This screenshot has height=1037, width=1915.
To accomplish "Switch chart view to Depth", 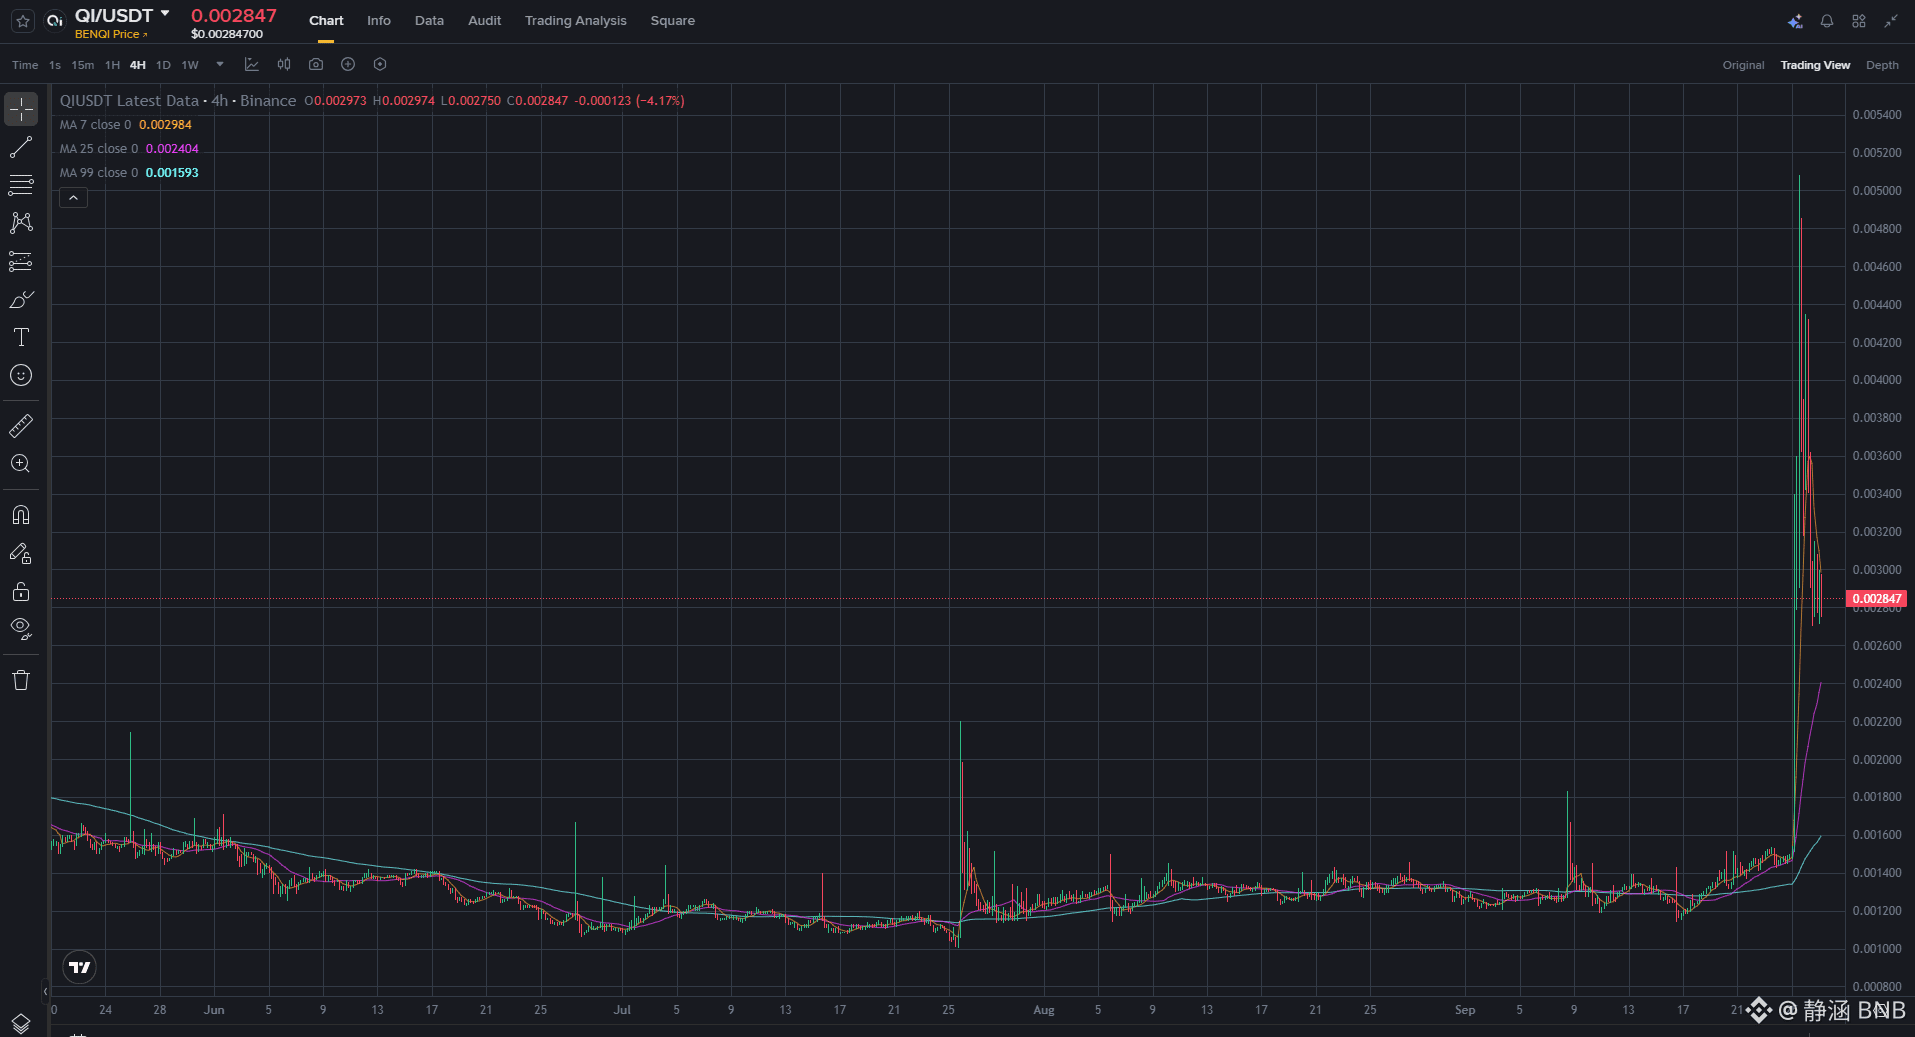I will click(1882, 65).
